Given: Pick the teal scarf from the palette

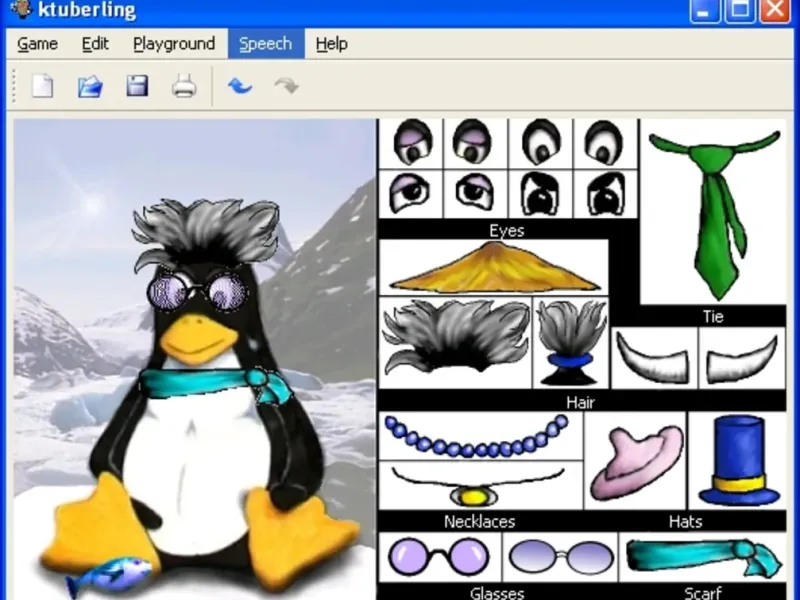Looking at the screenshot, I should point(704,557).
